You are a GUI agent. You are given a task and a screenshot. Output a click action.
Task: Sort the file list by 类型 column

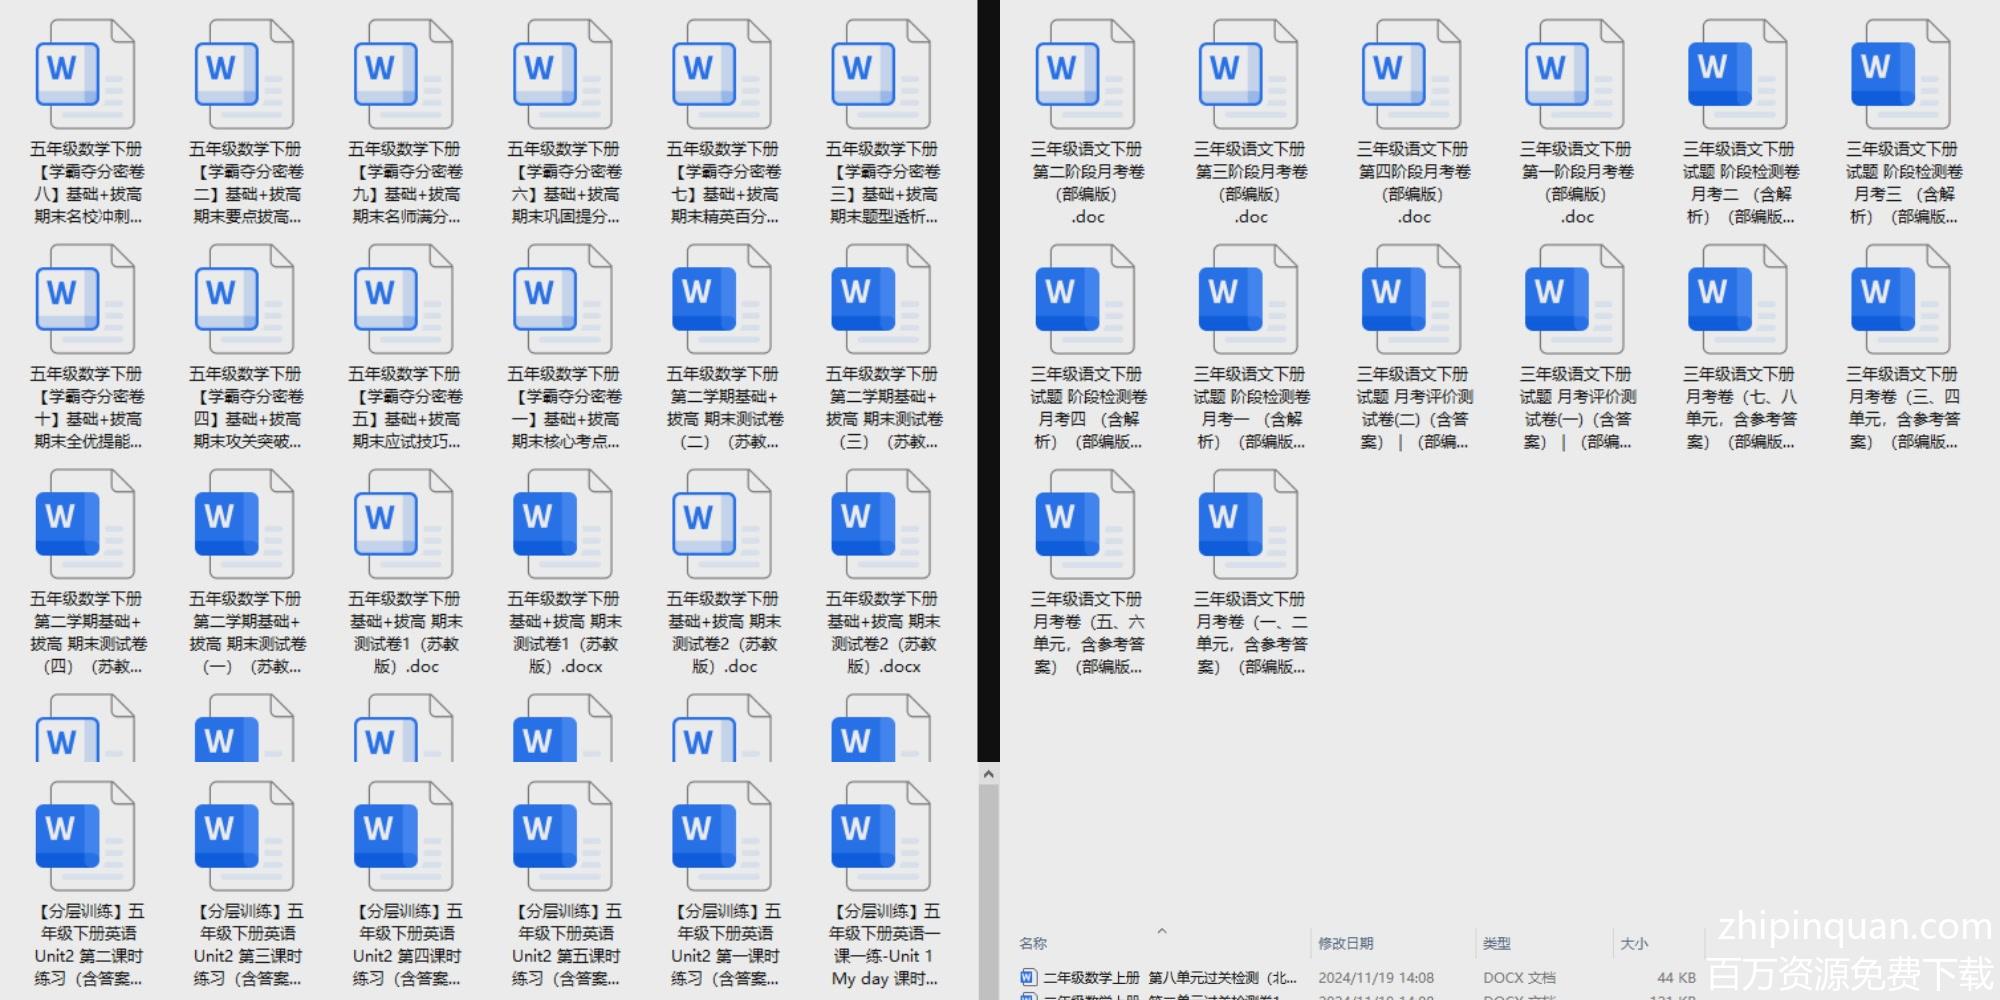coord(1496,943)
